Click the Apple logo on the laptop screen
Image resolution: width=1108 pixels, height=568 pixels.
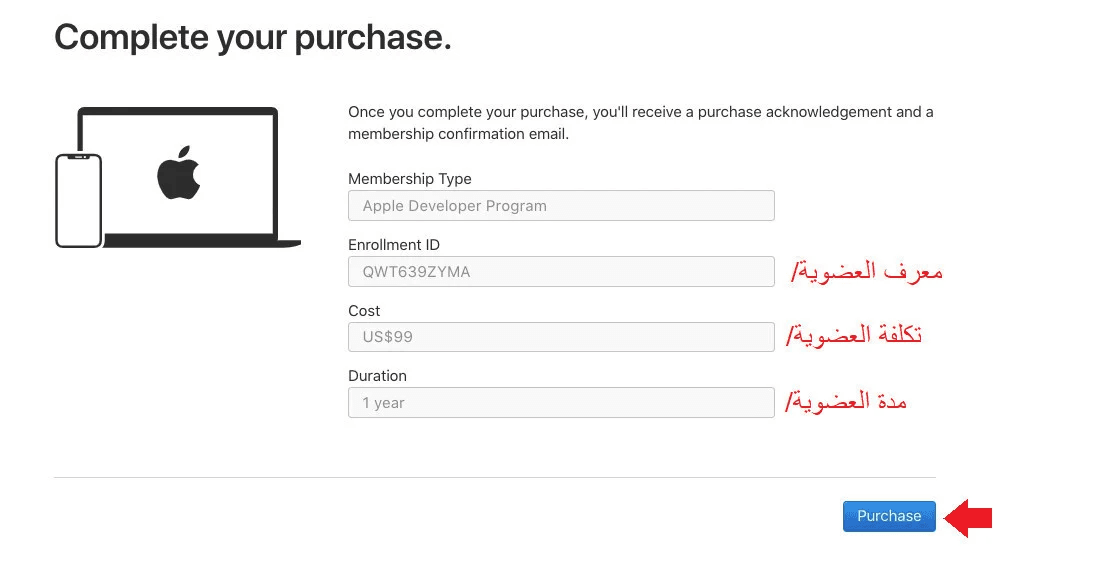click(x=179, y=172)
